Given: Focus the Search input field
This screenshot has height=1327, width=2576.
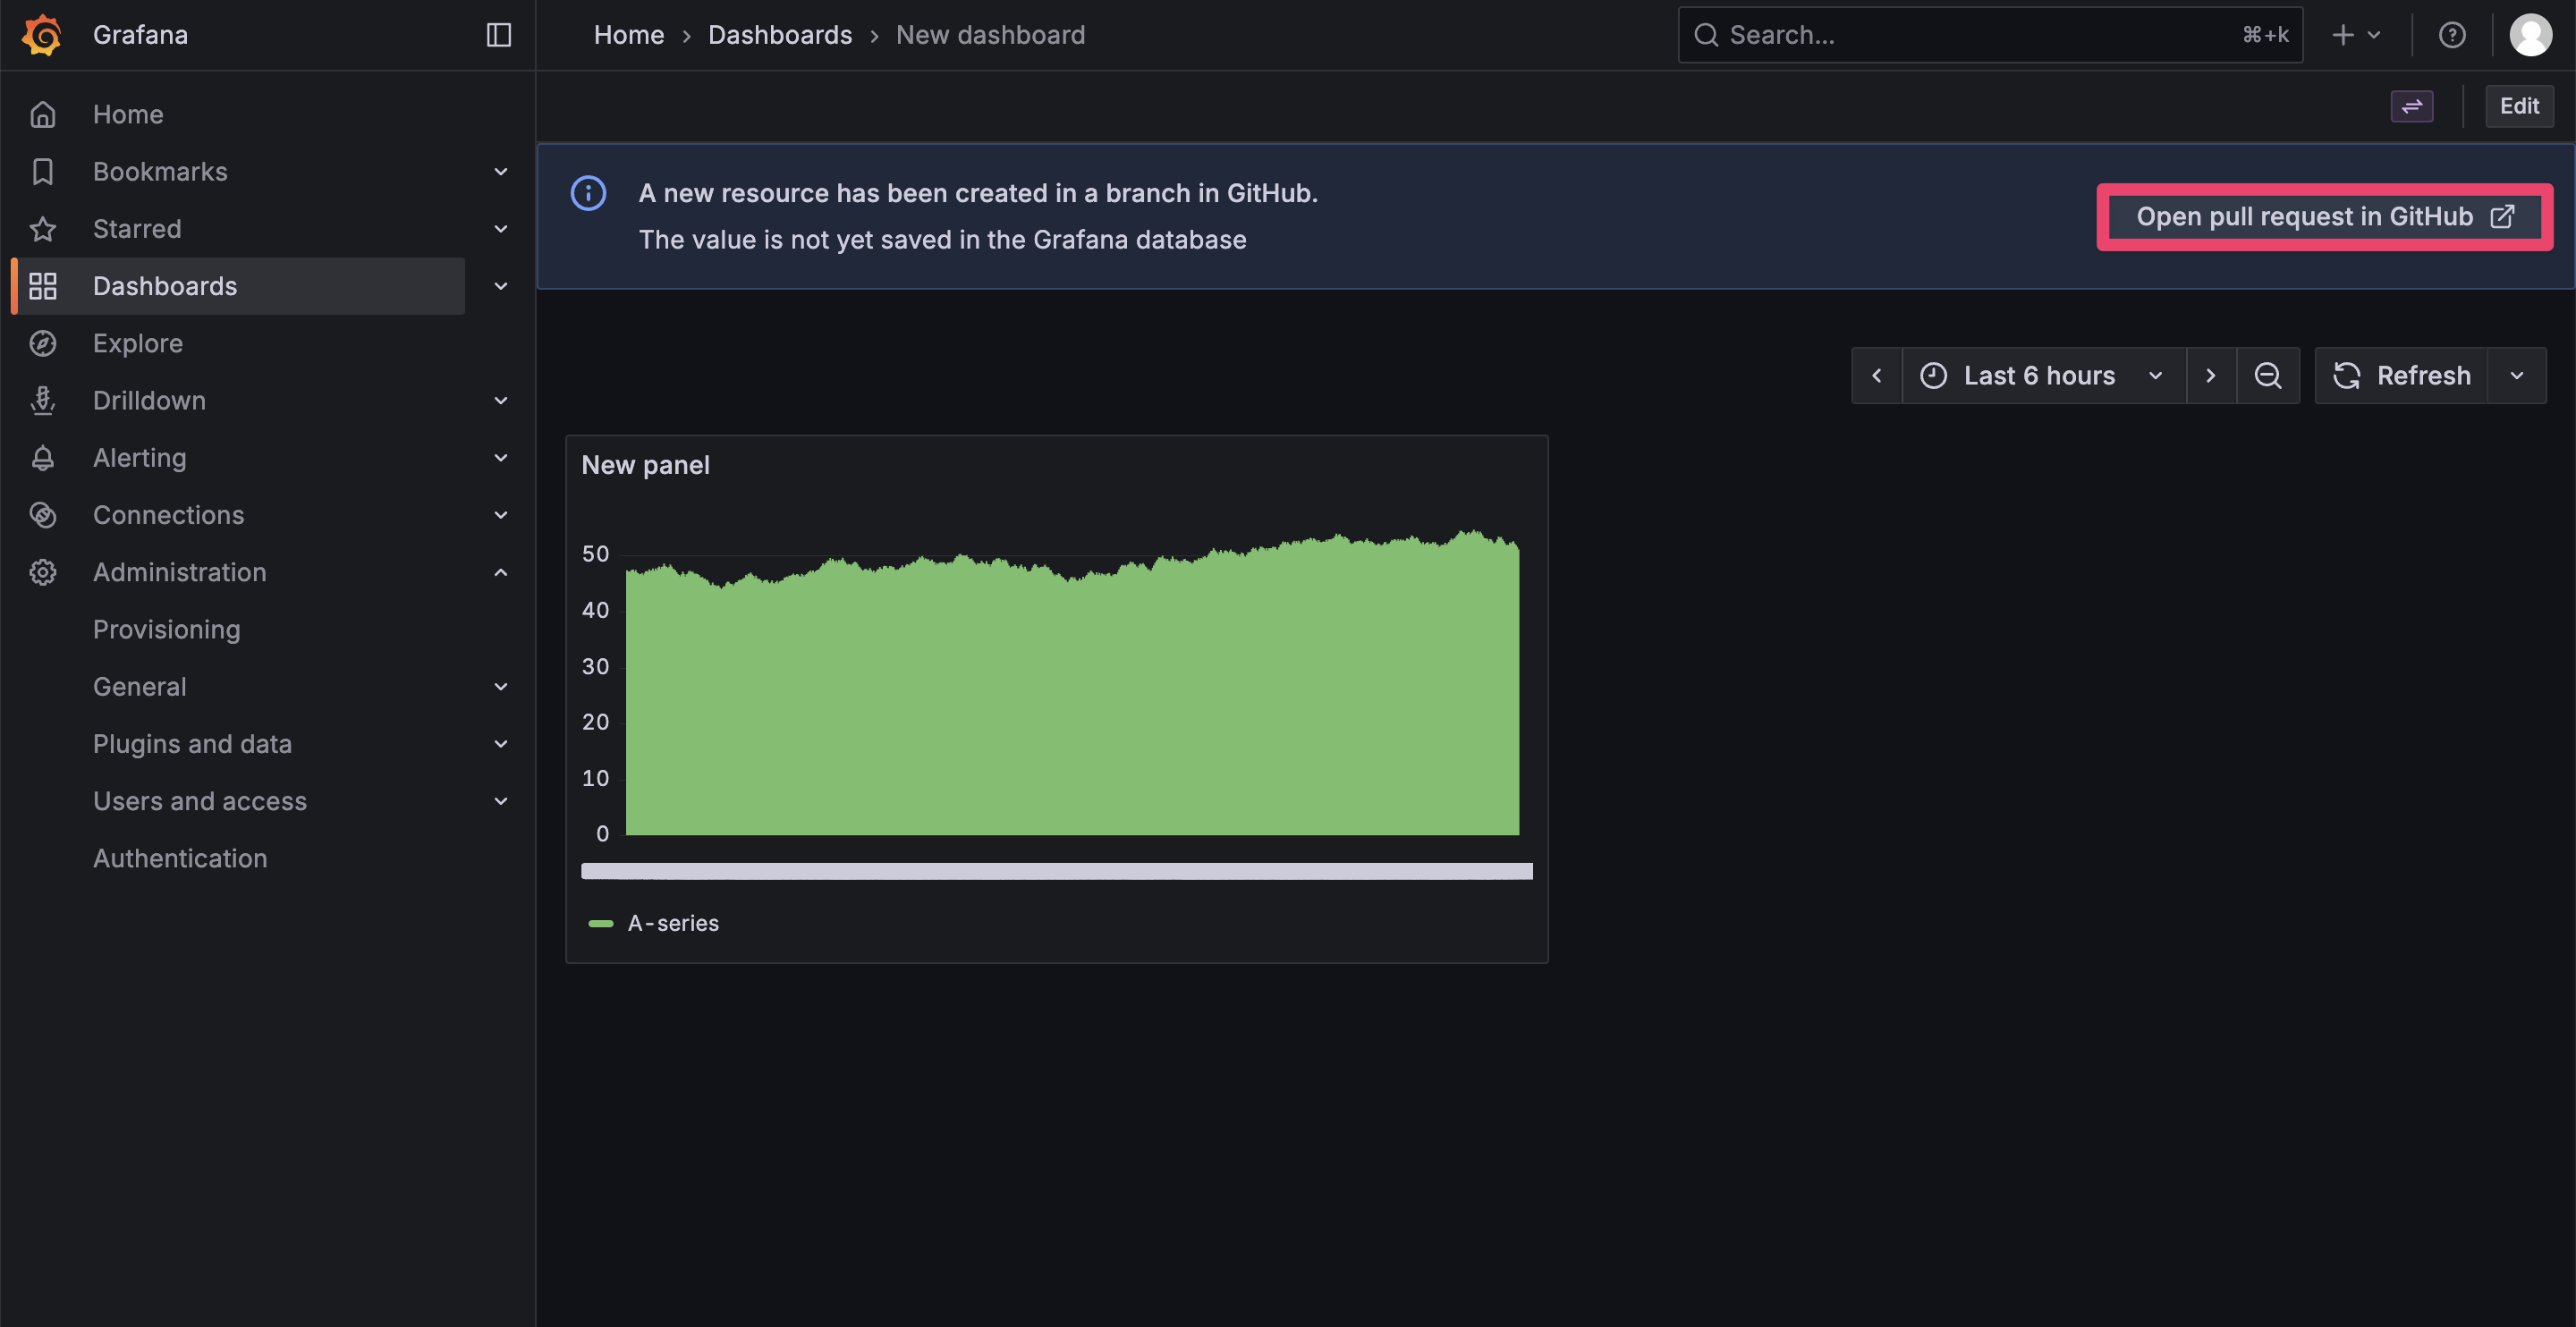Looking at the screenshot, I should point(1990,35).
